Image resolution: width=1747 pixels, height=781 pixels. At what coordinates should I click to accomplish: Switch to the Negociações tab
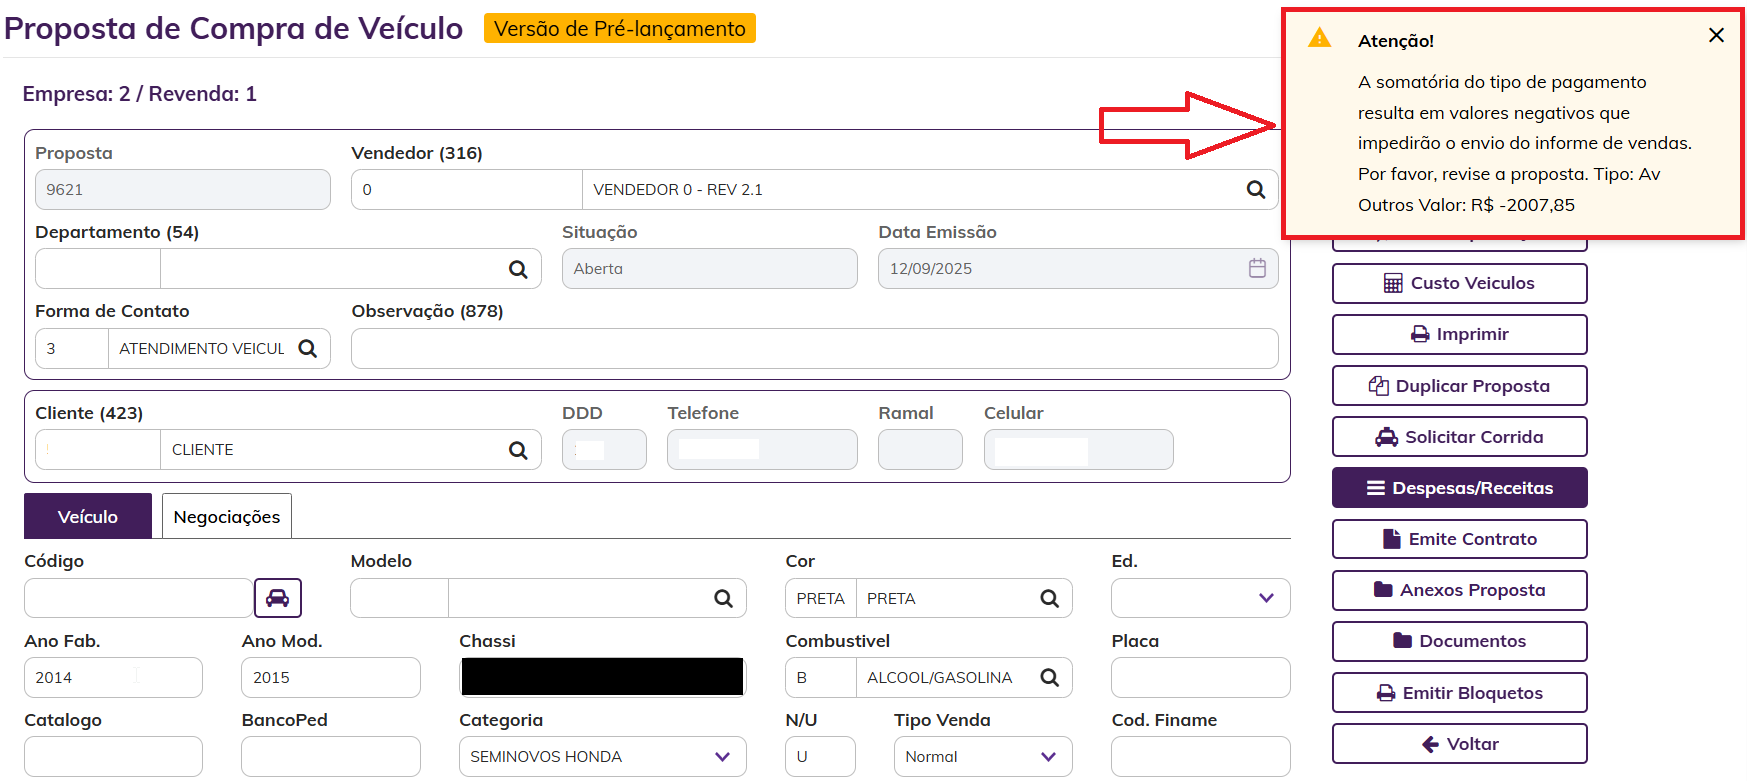pos(227,517)
